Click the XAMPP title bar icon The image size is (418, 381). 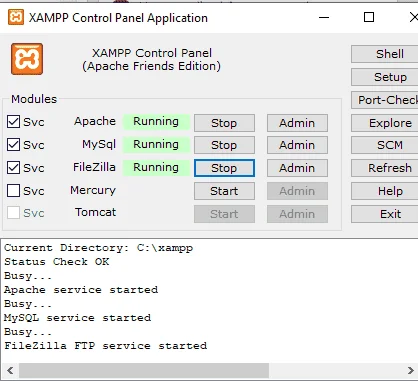click(16, 17)
